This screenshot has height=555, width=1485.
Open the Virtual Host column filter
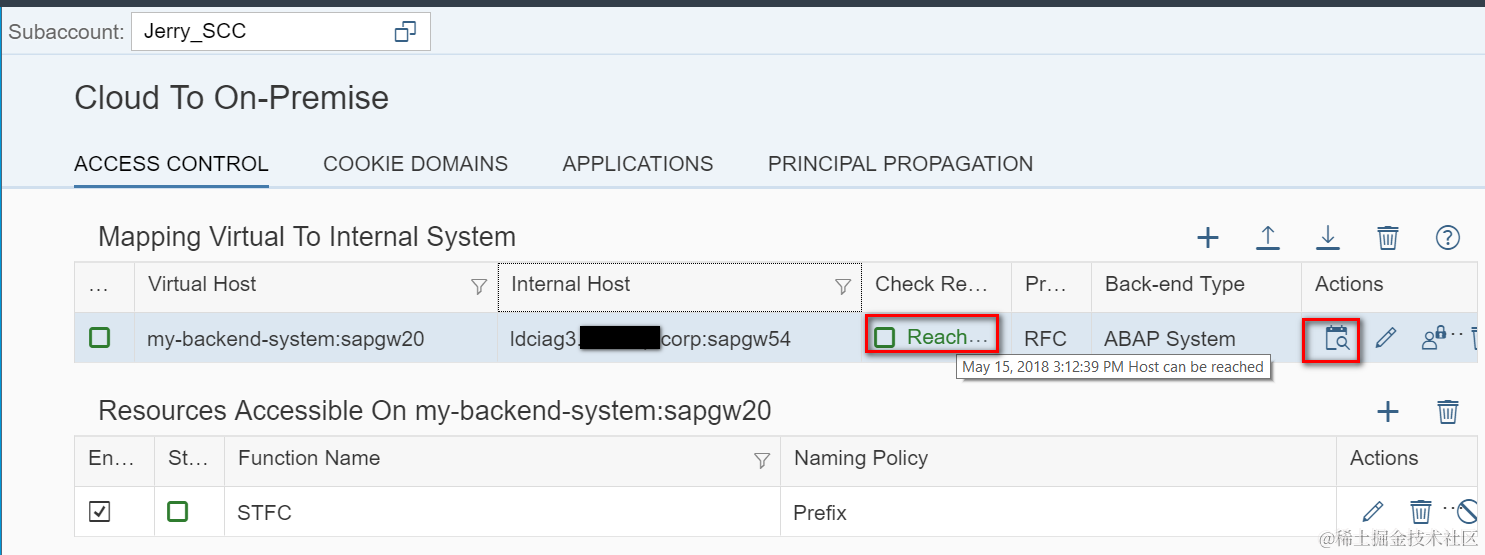click(479, 287)
